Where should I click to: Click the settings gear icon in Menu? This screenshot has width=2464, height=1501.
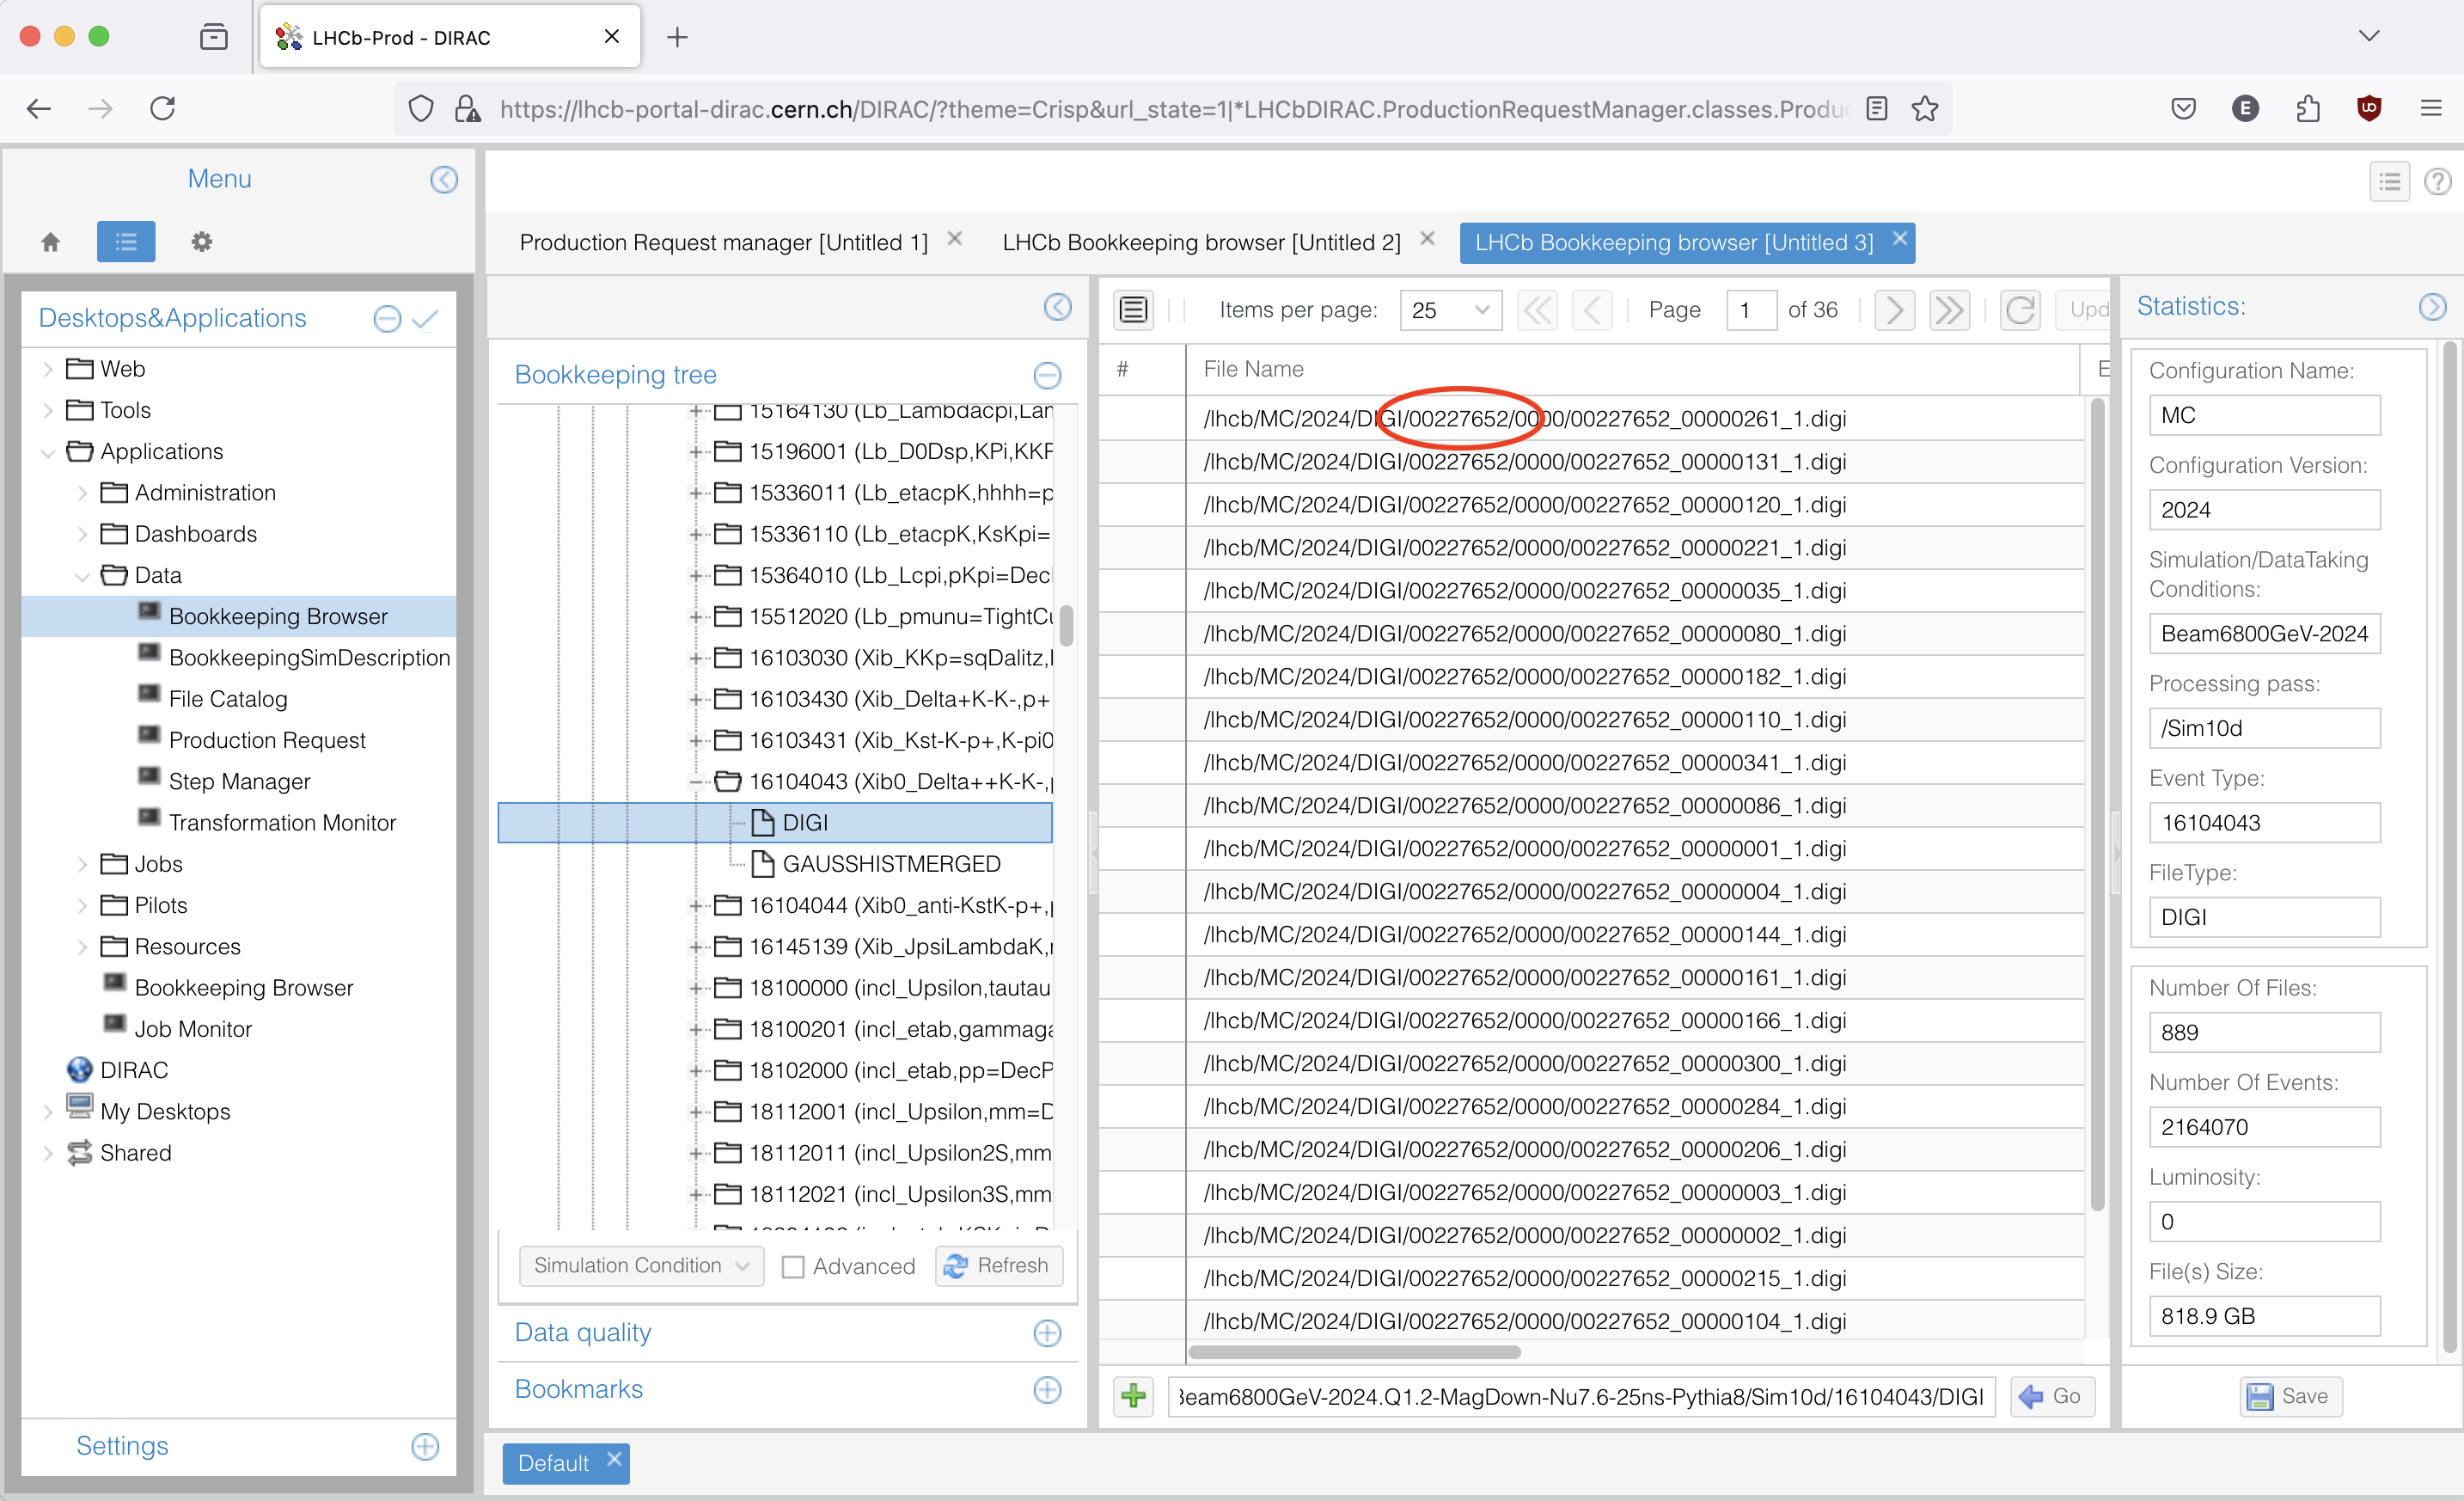(201, 241)
